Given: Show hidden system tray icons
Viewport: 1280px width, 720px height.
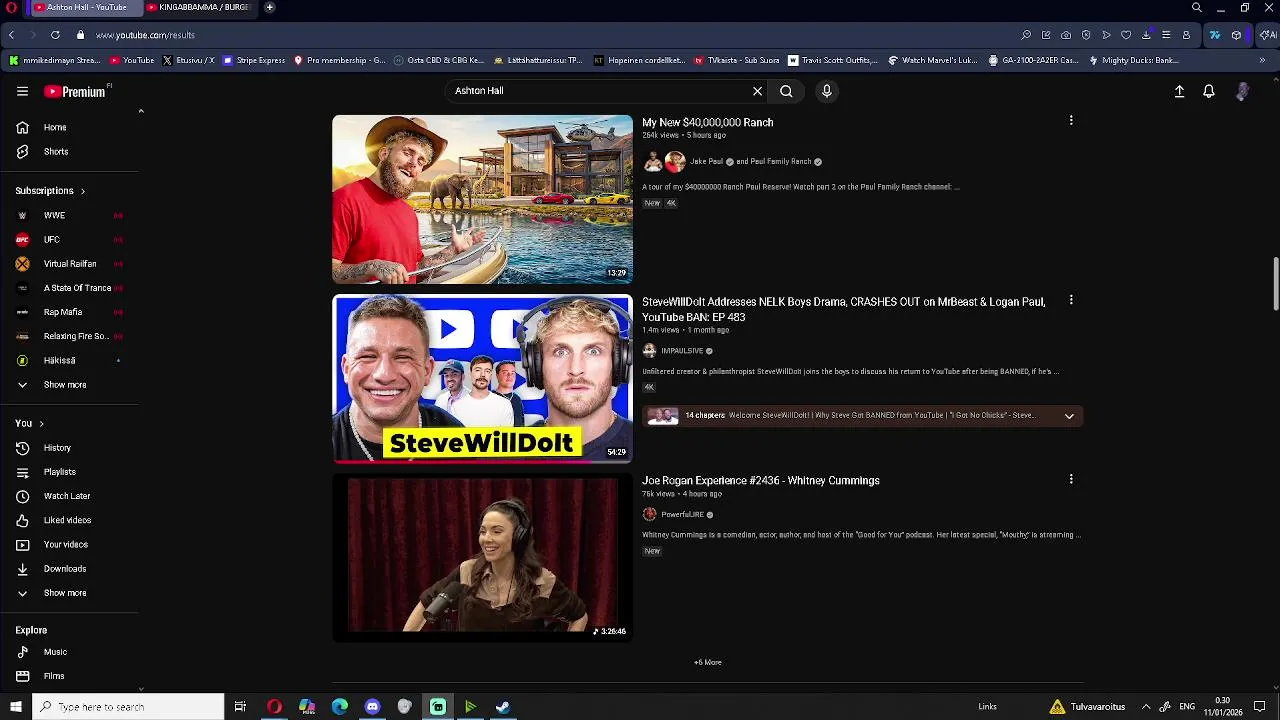Looking at the screenshot, I should click(1146, 707).
